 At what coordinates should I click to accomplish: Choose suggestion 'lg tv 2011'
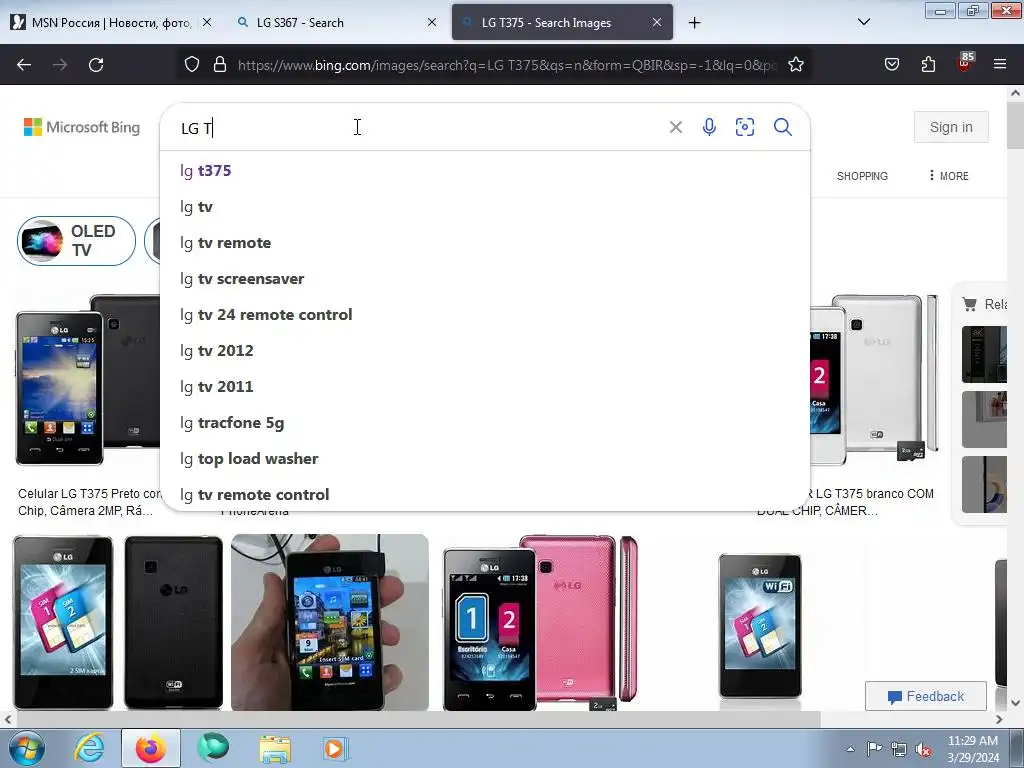485,387
